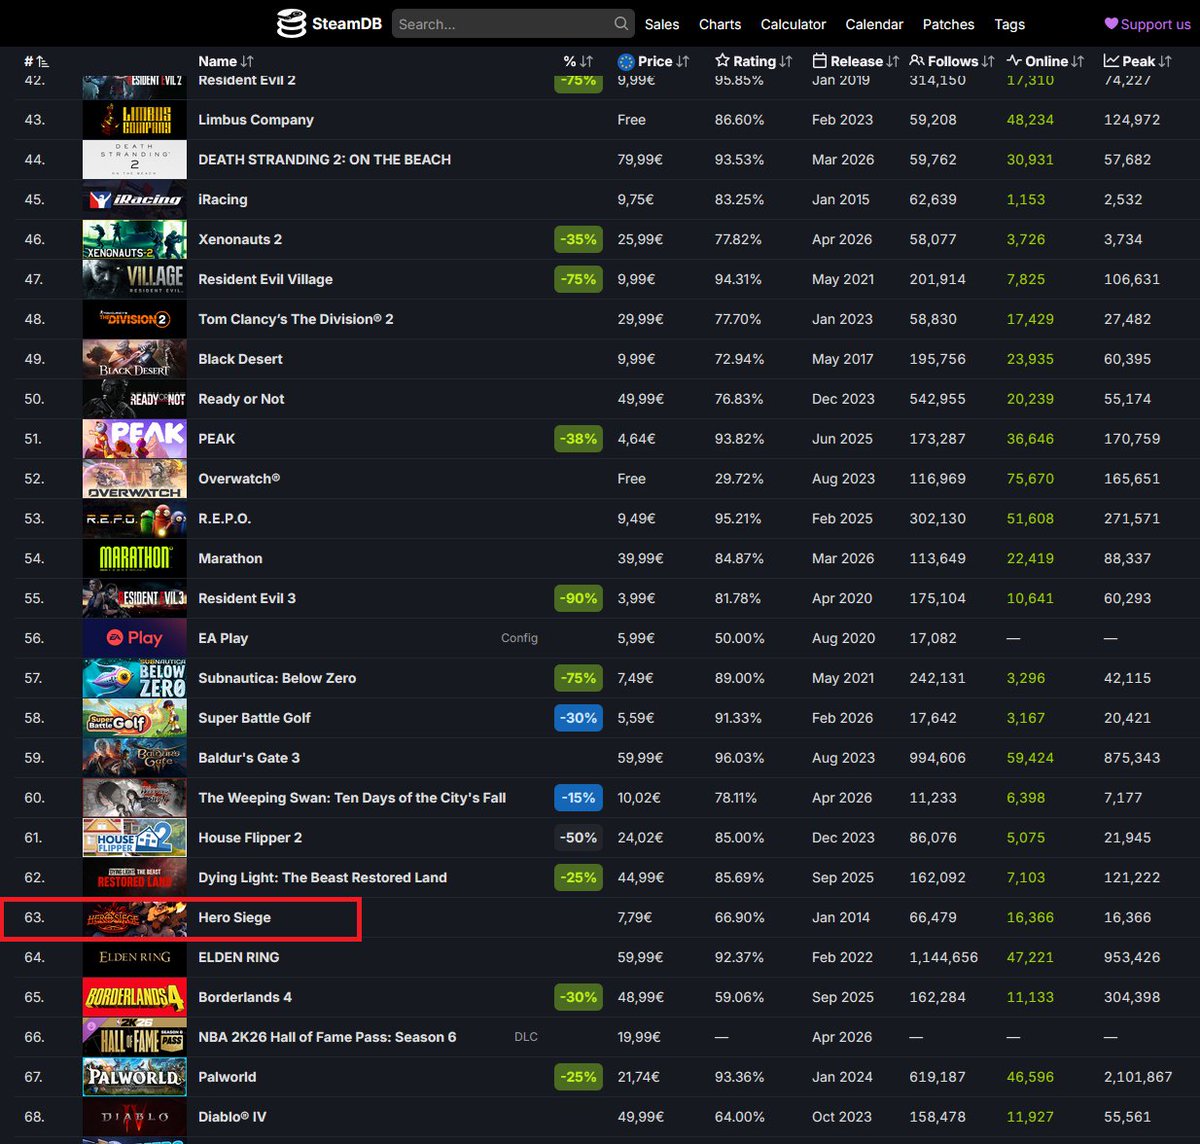Viewport: 1200px width, 1144px height.
Task: Click the Overwatch game thumbnail
Action: [134, 479]
